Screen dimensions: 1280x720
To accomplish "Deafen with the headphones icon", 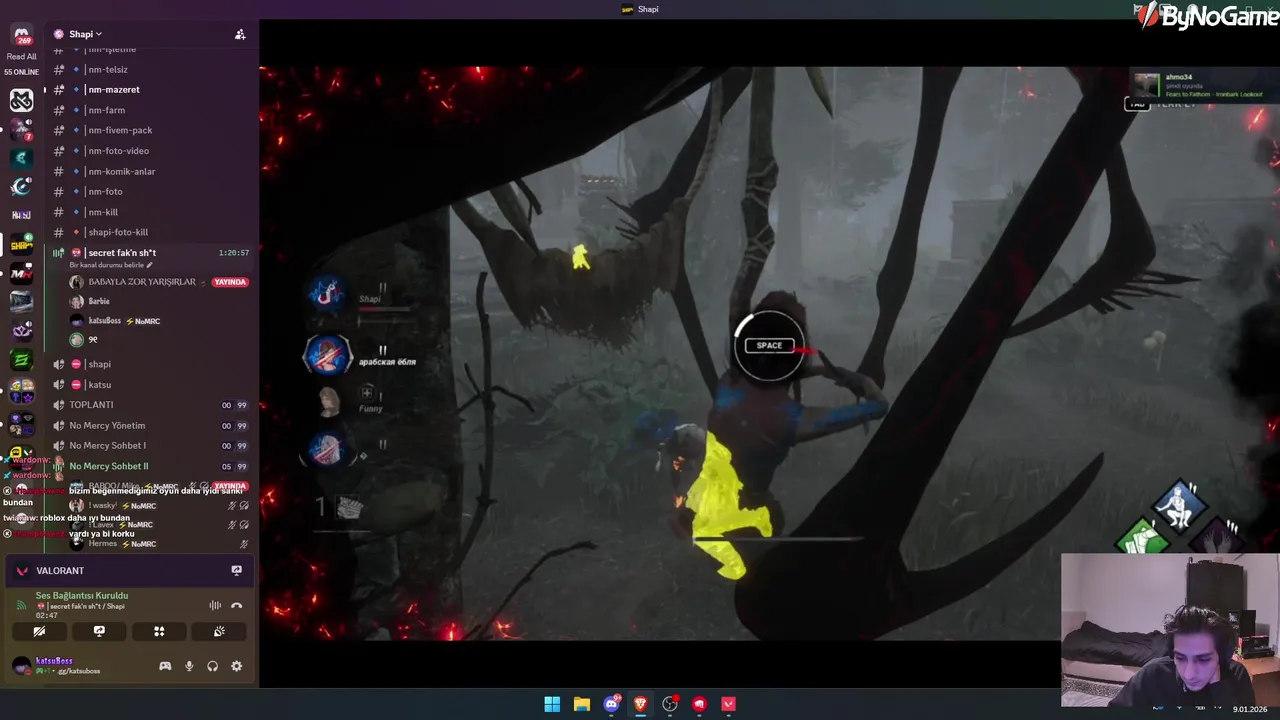I will click(212, 666).
